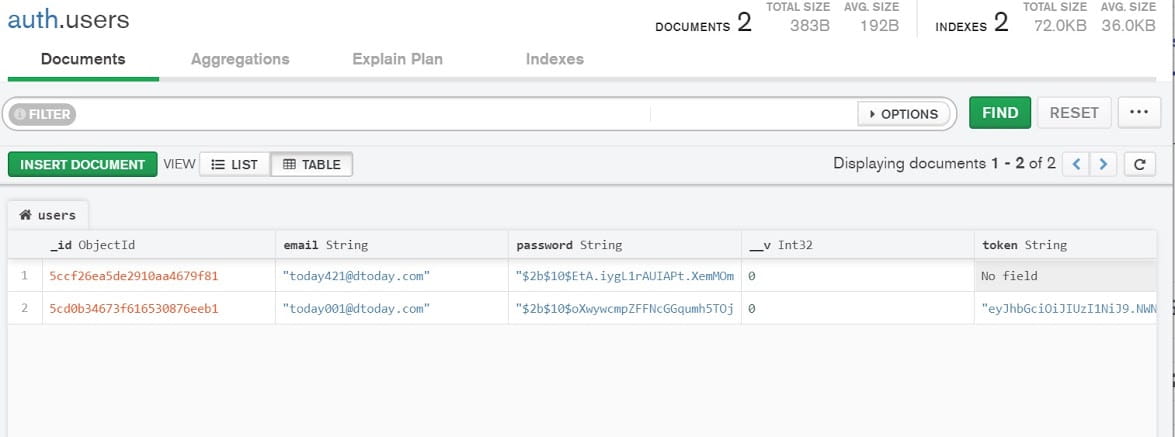Select the No field token cell
Screen dimensions: 1175x437
[1066, 276]
